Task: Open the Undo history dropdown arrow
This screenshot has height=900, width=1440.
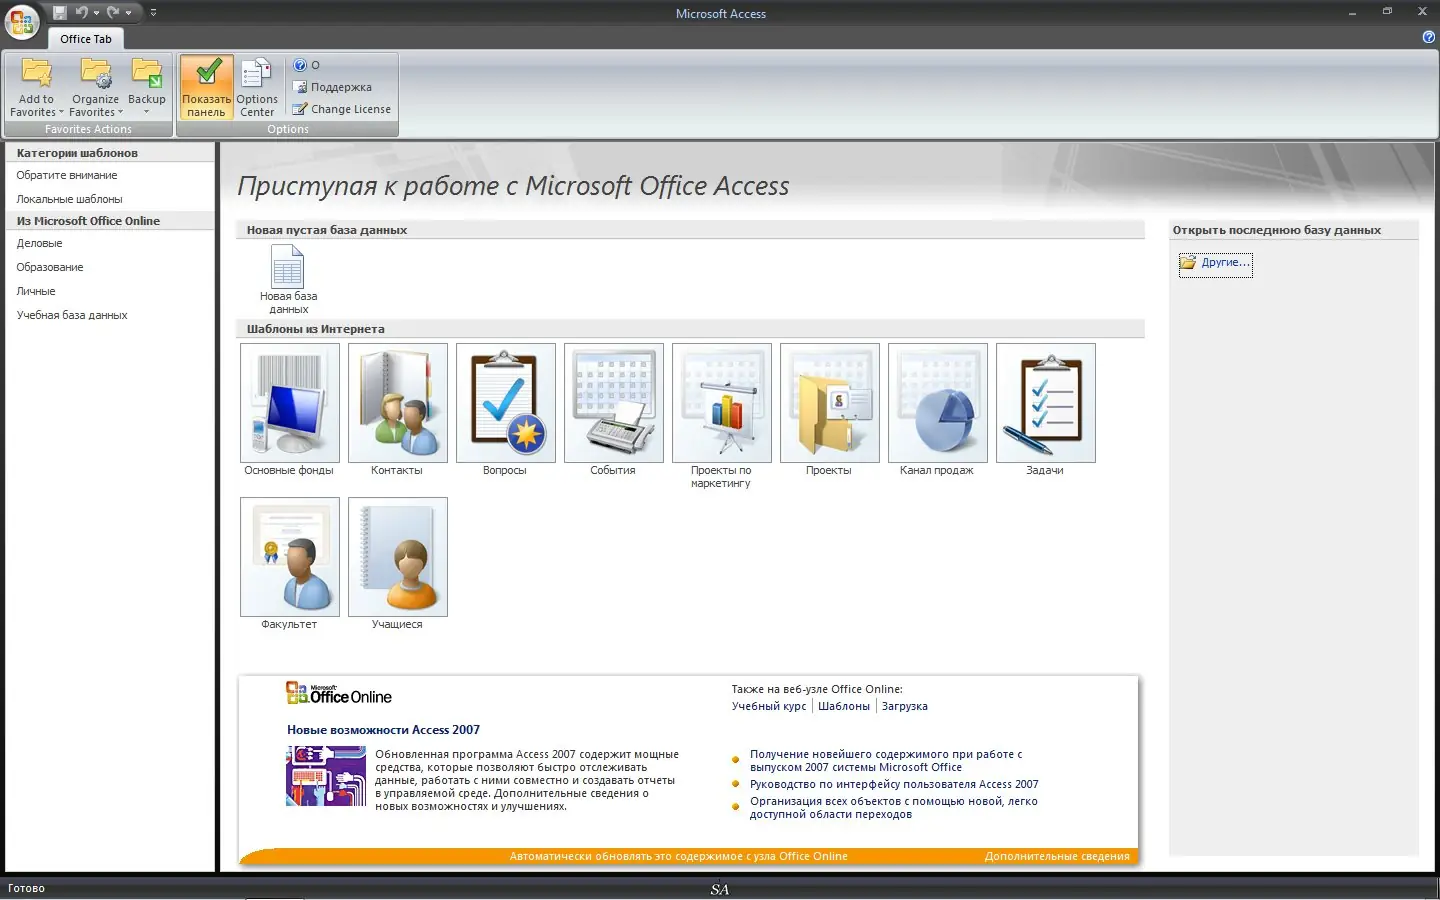Action: [x=96, y=13]
